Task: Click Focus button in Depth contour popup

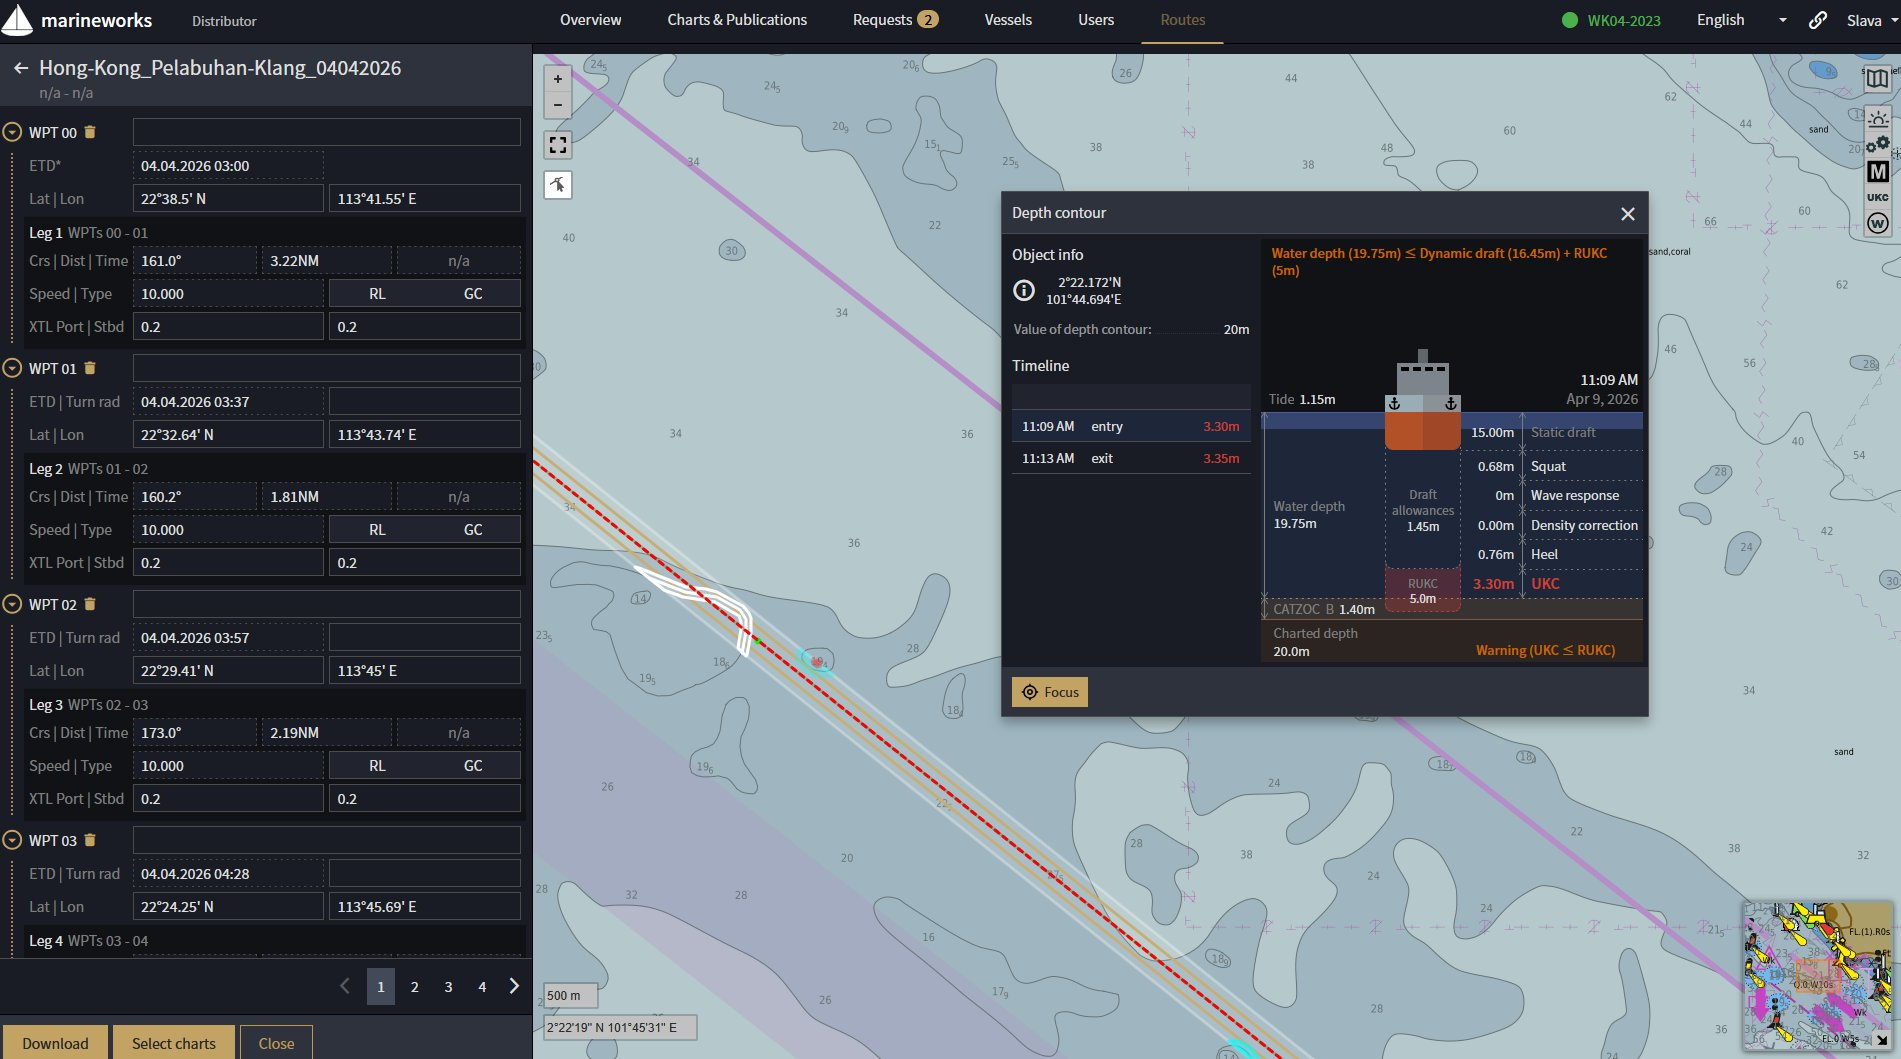Action: pos(1050,692)
